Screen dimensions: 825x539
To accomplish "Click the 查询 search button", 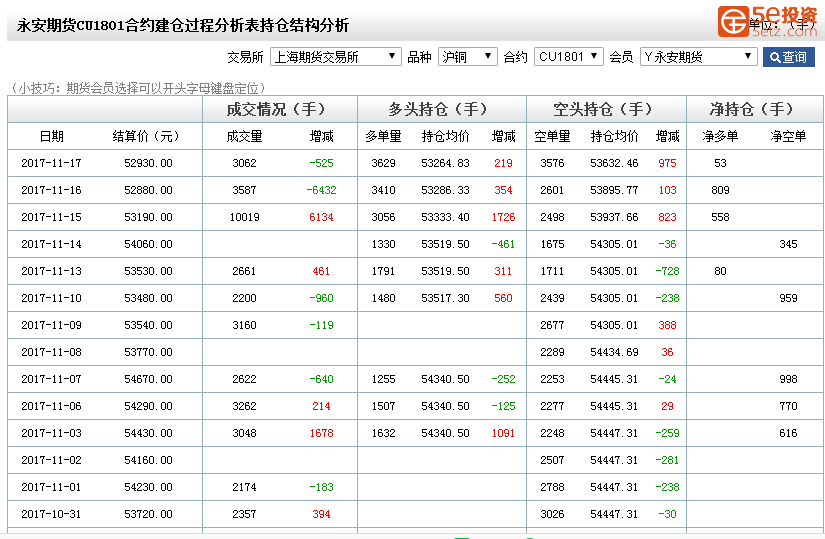I will [x=788, y=57].
